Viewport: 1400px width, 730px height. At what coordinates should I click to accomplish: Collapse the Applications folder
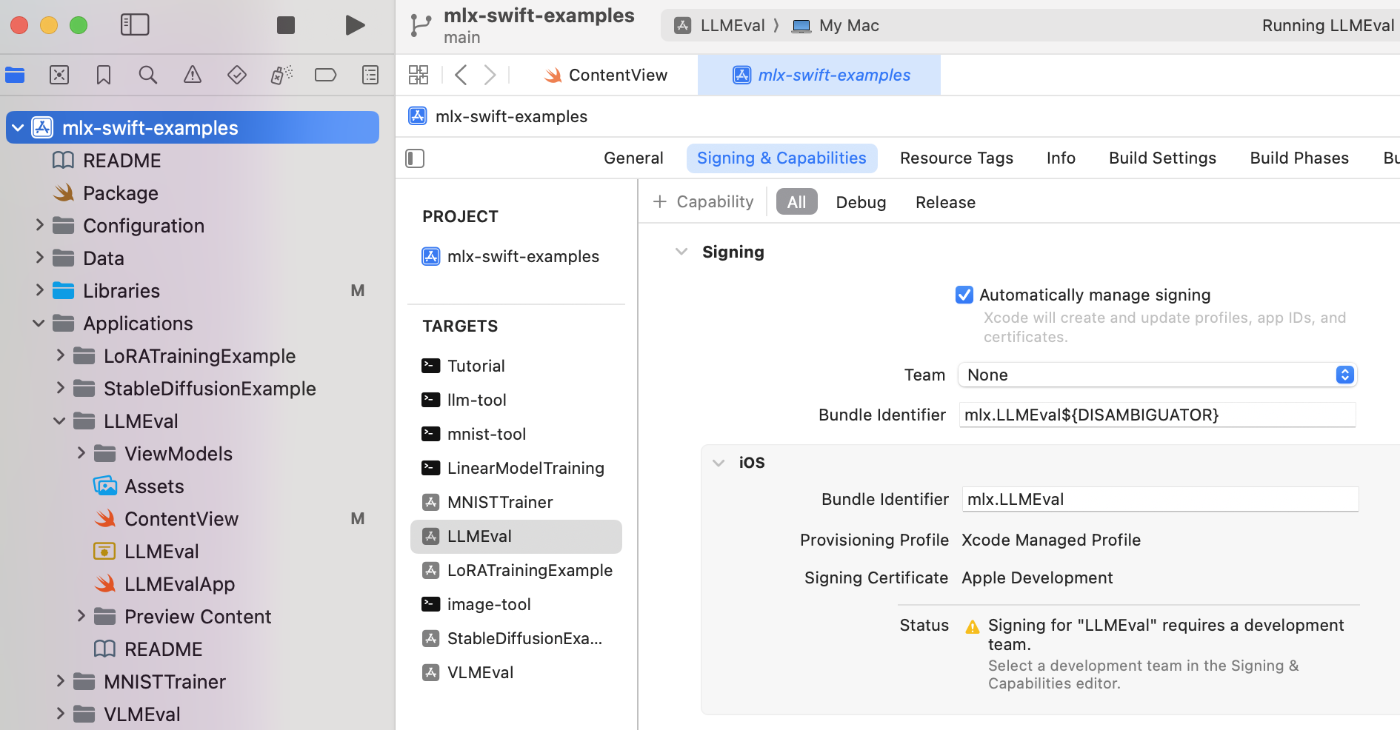[39, 323]
